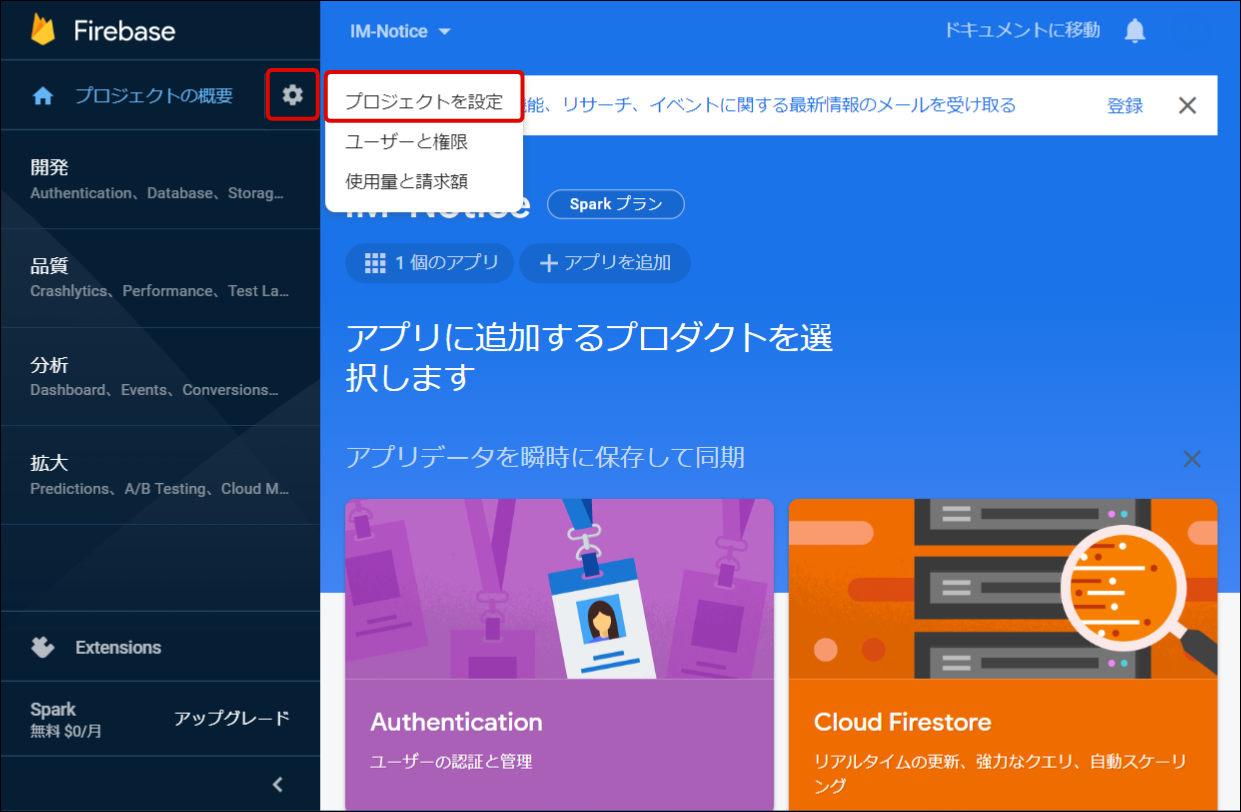This screenshot has height=812, width=1241.
Task: Expand the 拡大 sidebar section
Action: pyautogui.click(x=160, y=475)
